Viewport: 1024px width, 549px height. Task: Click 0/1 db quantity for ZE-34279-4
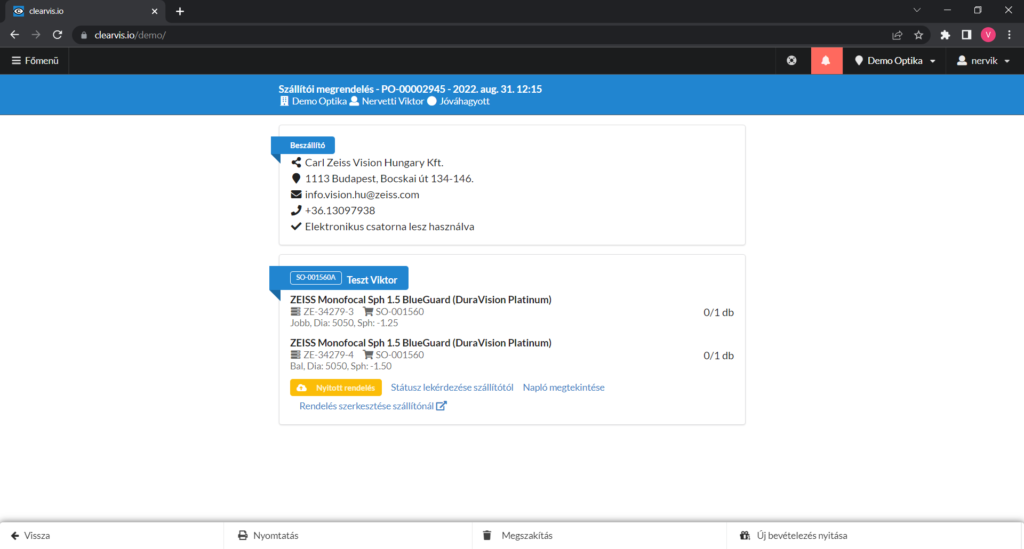pyautogui.click(x=718, y=355)
